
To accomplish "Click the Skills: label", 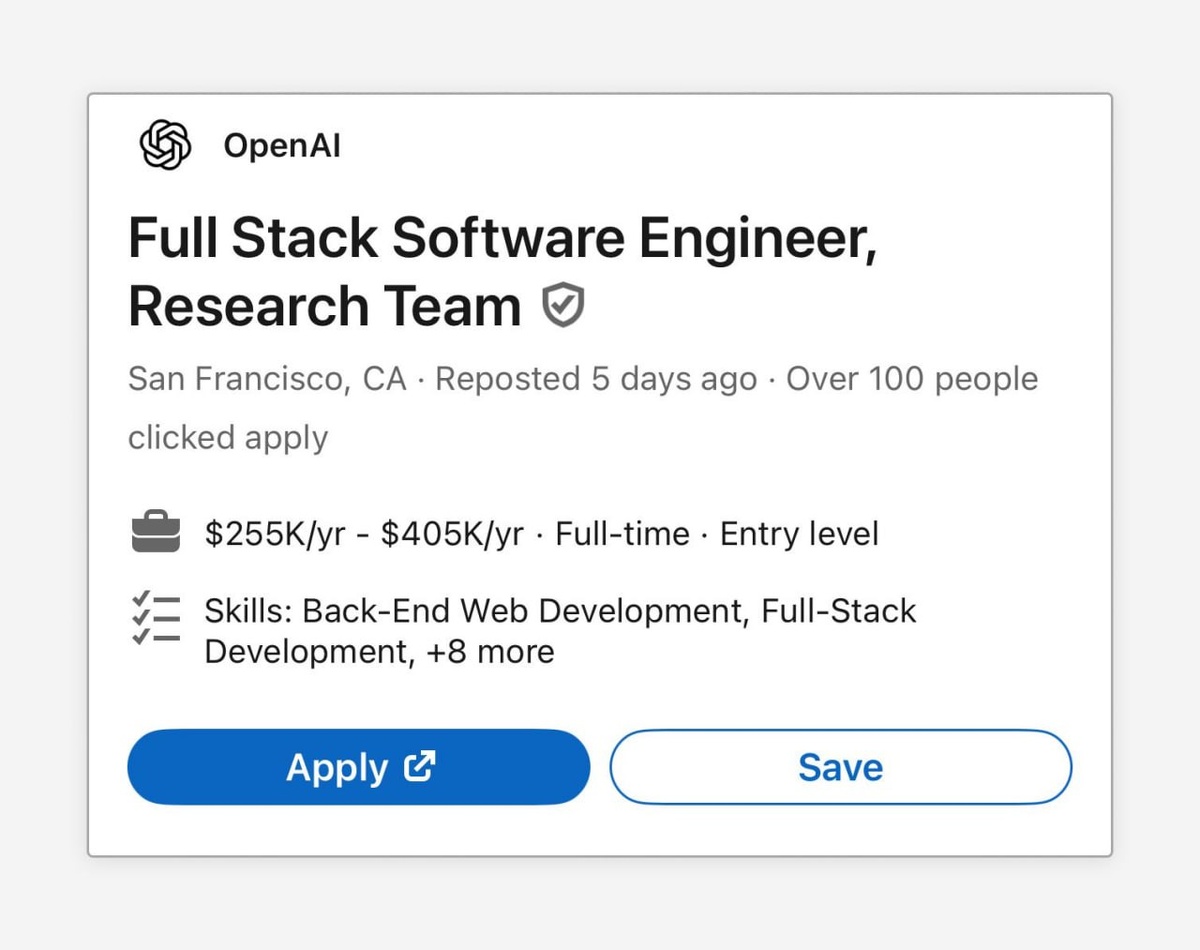I will [x=249, y=611].
